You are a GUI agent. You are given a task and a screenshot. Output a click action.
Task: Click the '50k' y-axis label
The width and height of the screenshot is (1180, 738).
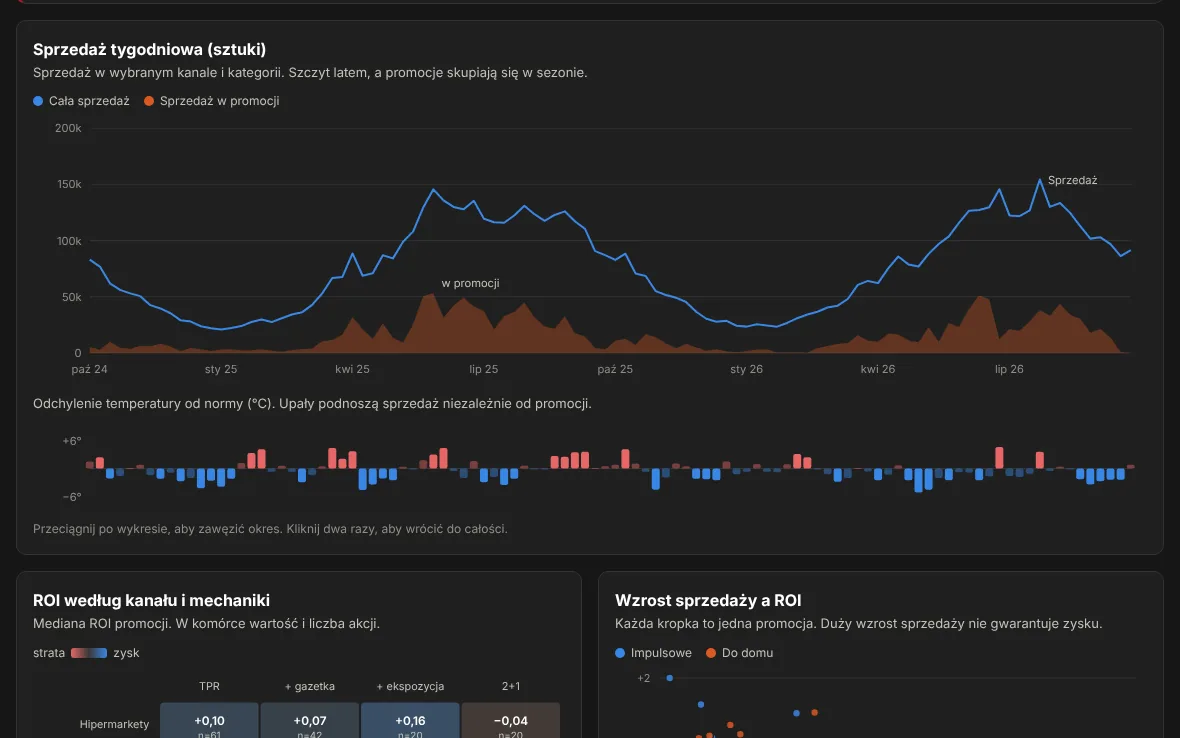pos(71,297)
